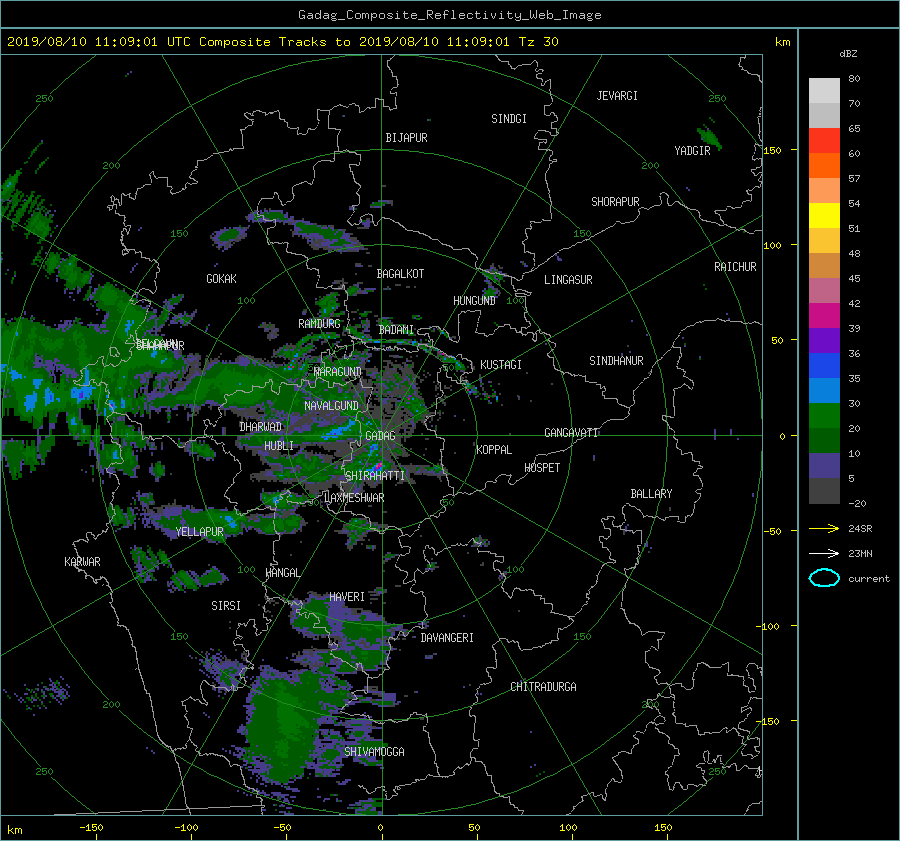The height and width of the screenshot is (841, 900).
Task: Click the BADAMI city label
Action: (396, 330)
